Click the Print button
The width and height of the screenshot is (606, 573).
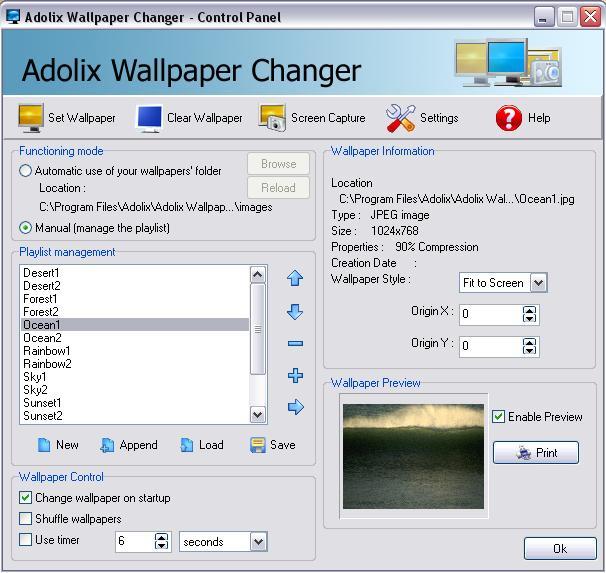point(536,452)
